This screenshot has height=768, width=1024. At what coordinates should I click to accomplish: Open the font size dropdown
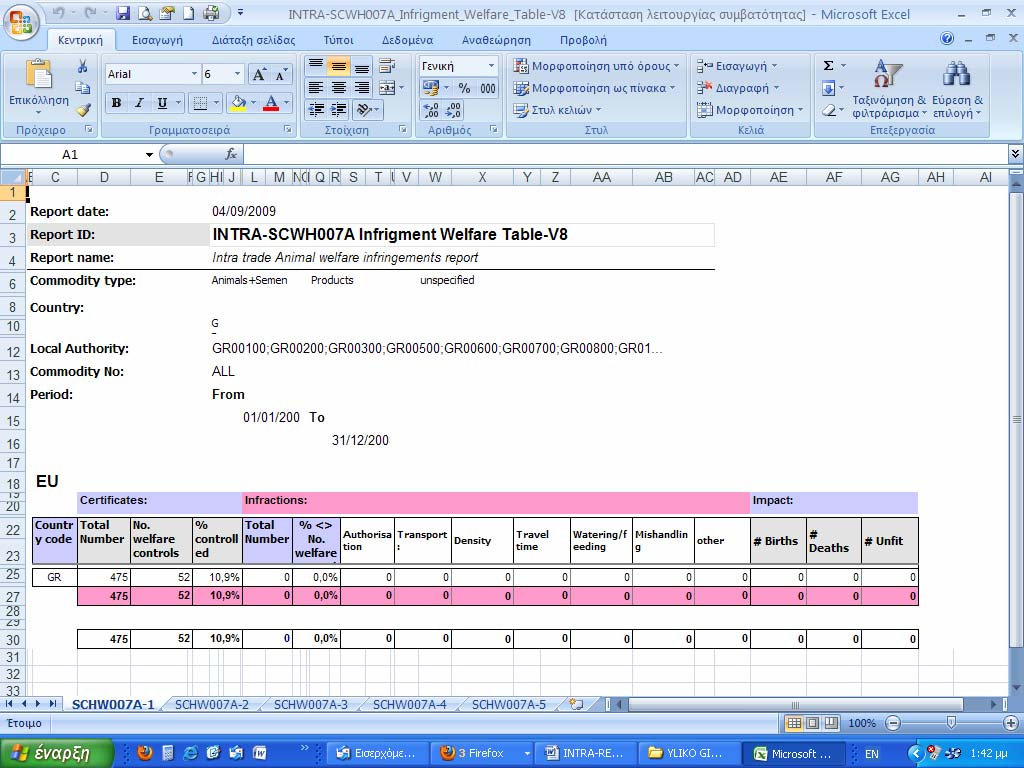tap(237, 74)
